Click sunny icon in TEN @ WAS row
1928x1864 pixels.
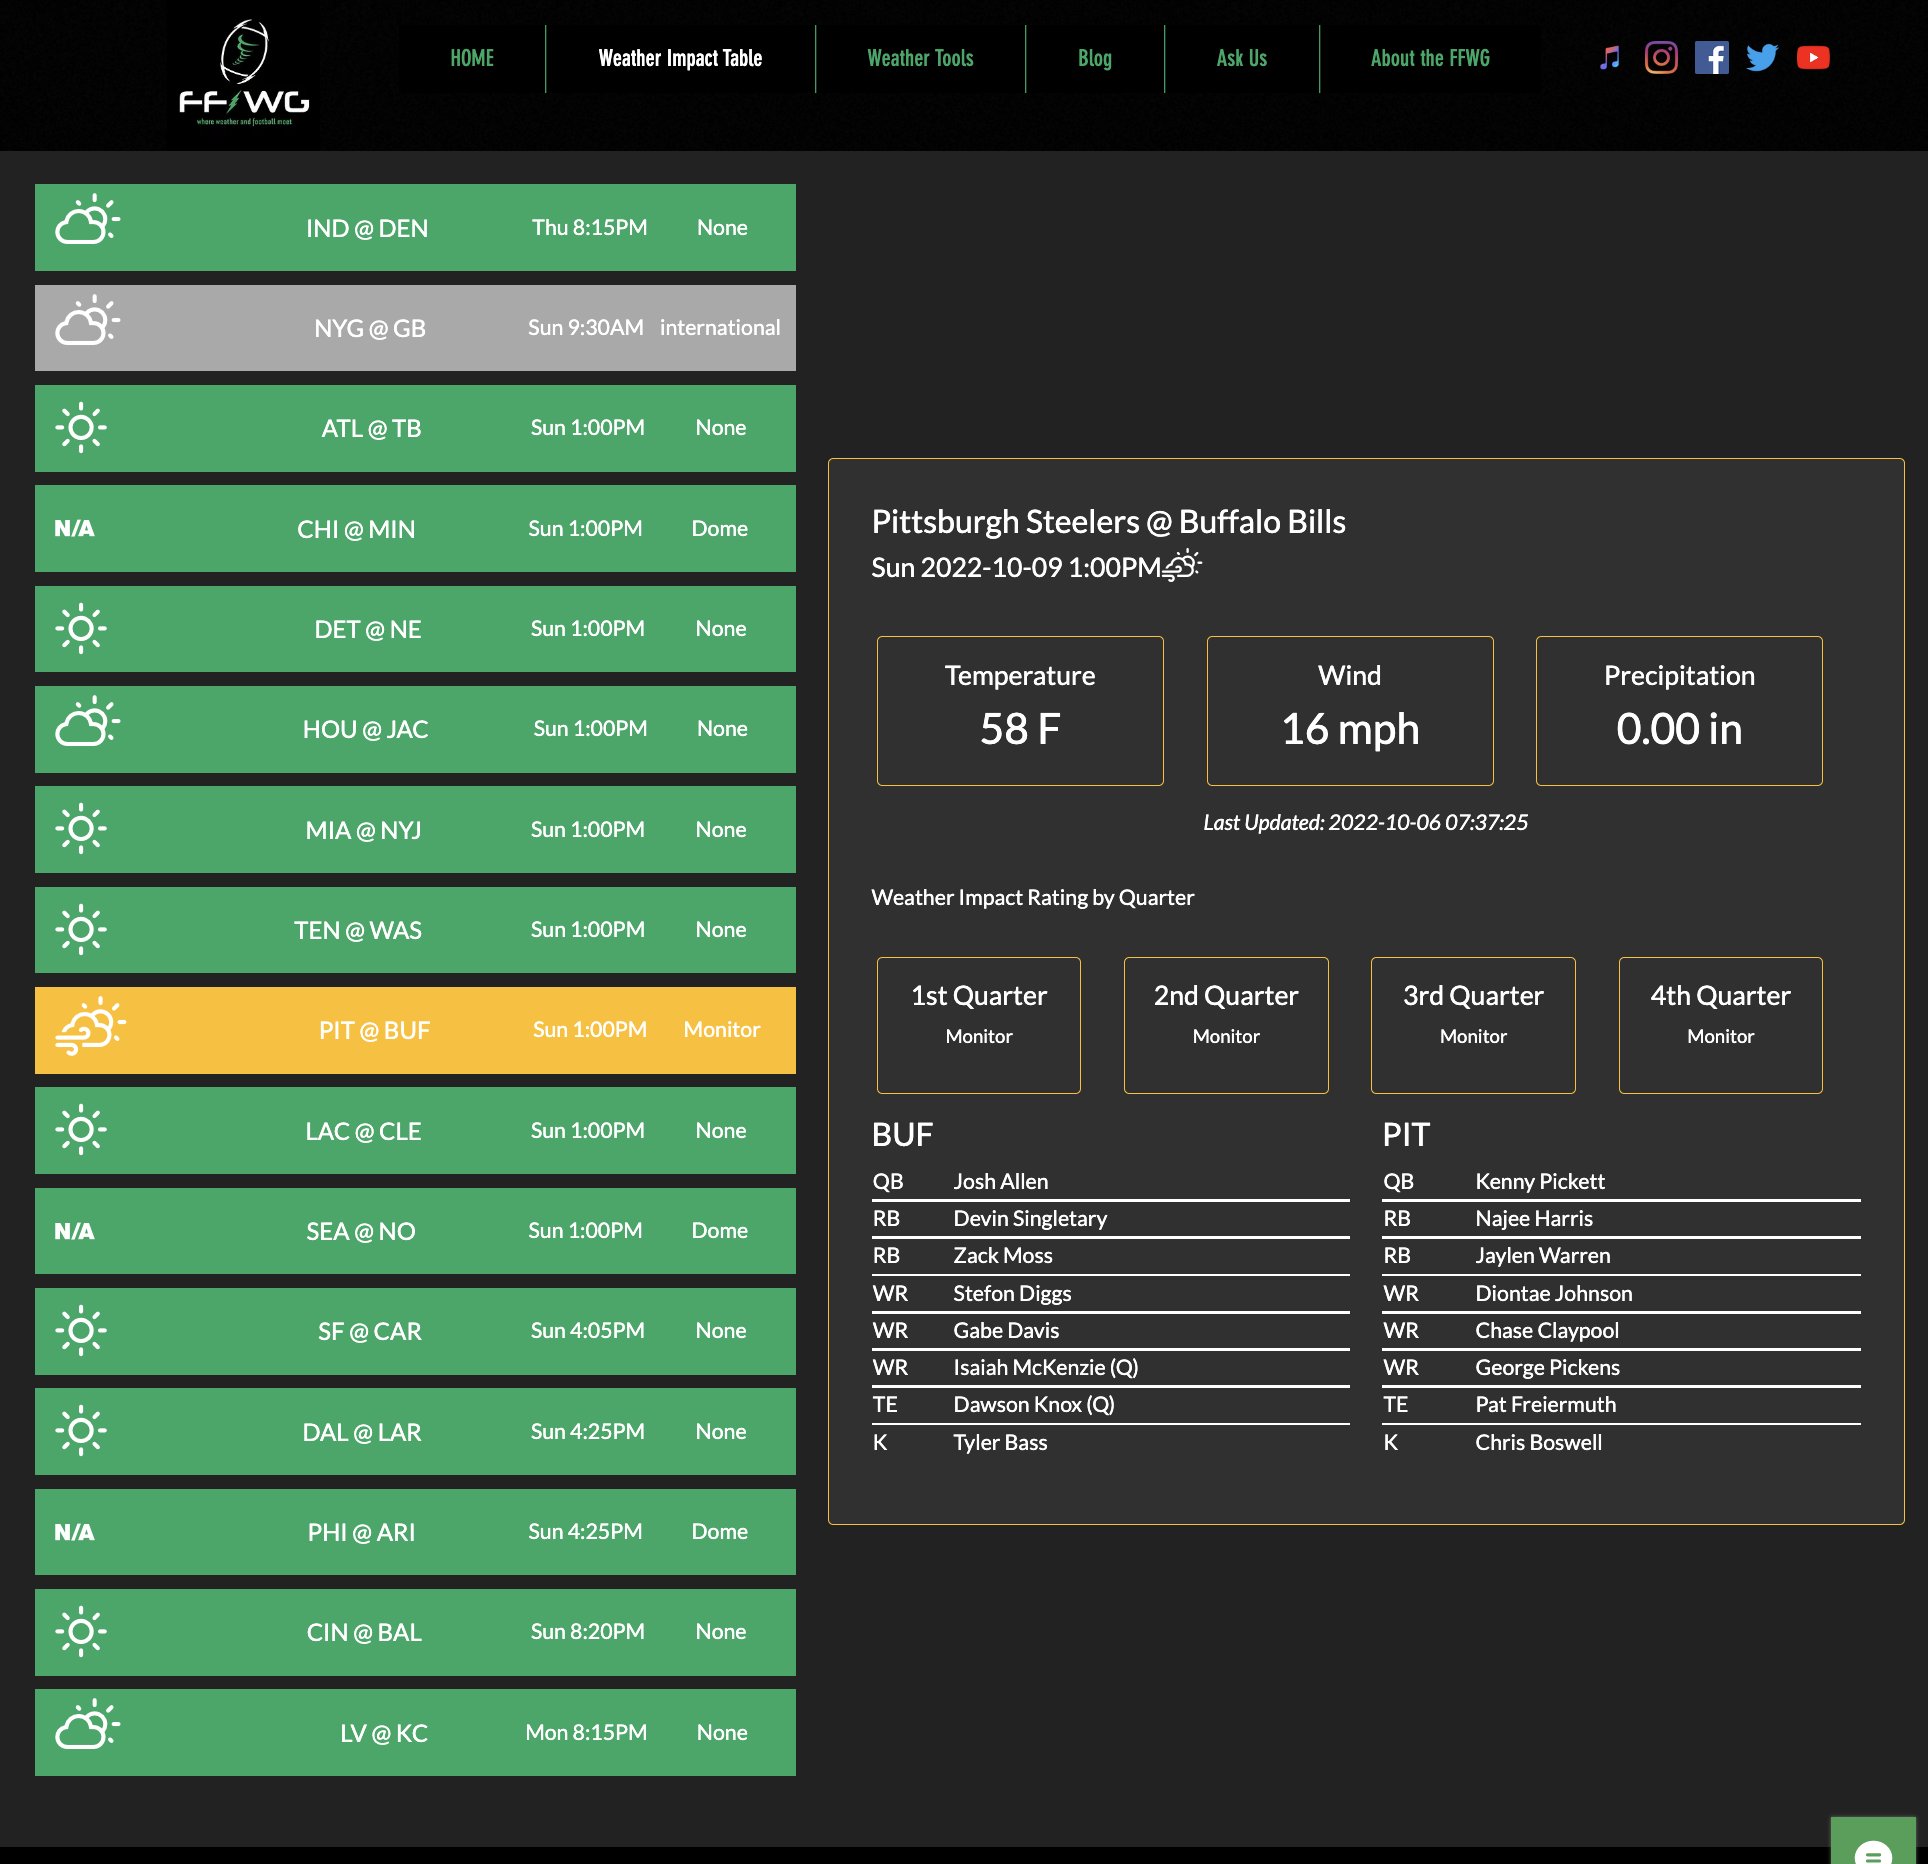point(81,929)
